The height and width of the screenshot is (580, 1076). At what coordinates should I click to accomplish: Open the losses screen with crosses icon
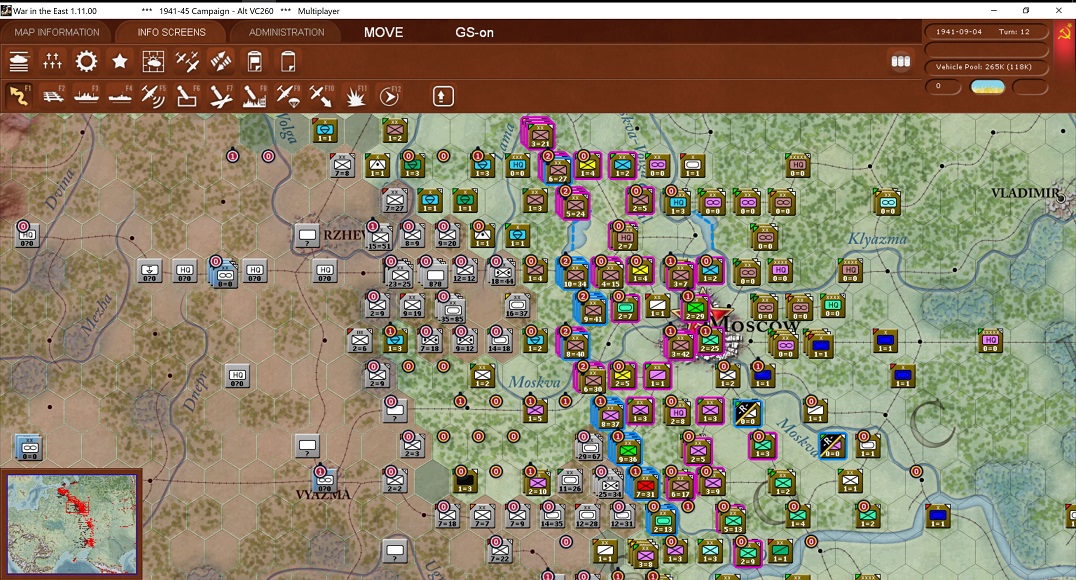click(52, 62)
